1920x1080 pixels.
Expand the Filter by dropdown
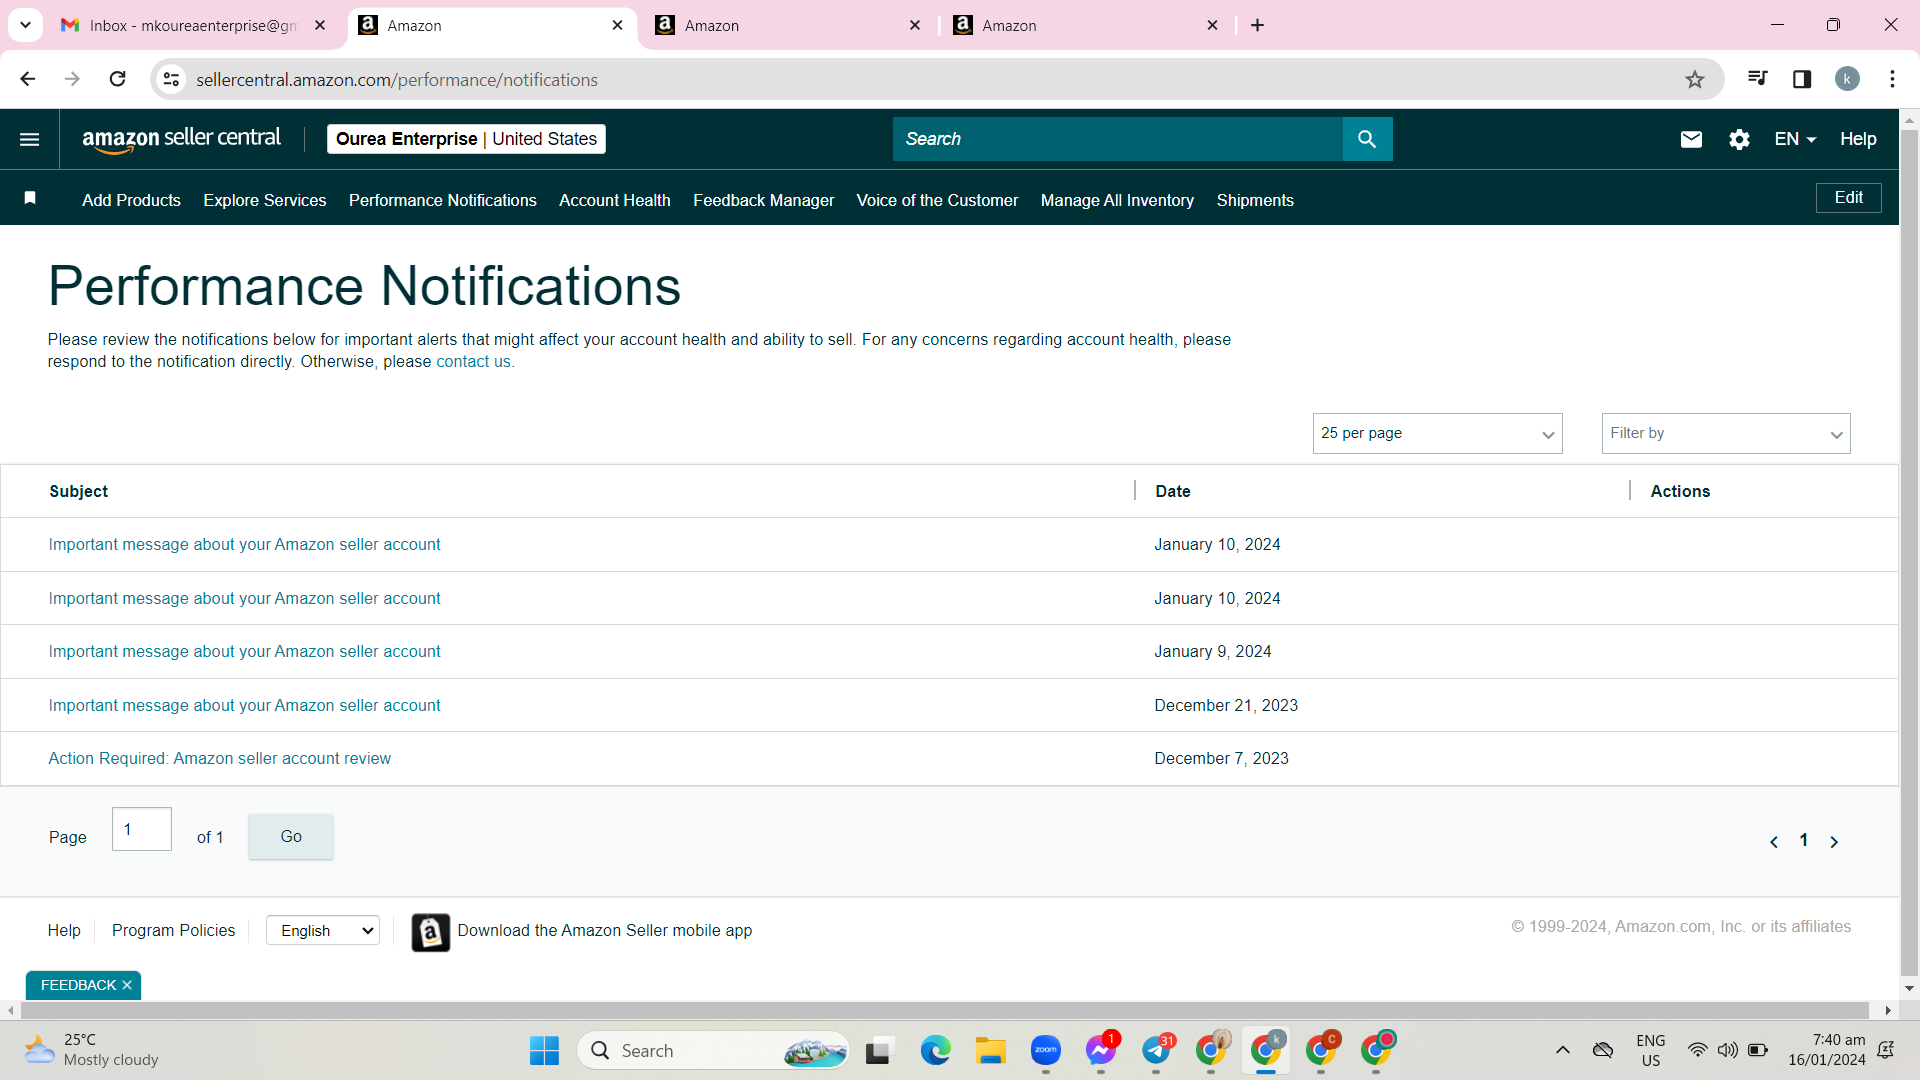1725,433
